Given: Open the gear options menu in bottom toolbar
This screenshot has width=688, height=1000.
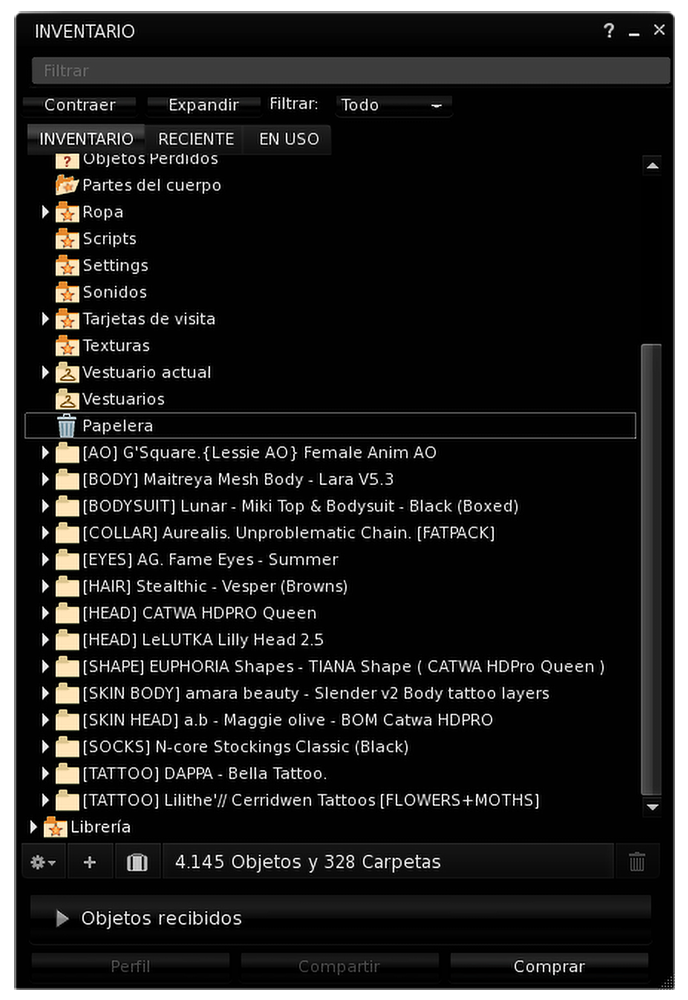Looking at the screenshot, I should point(42,862).
